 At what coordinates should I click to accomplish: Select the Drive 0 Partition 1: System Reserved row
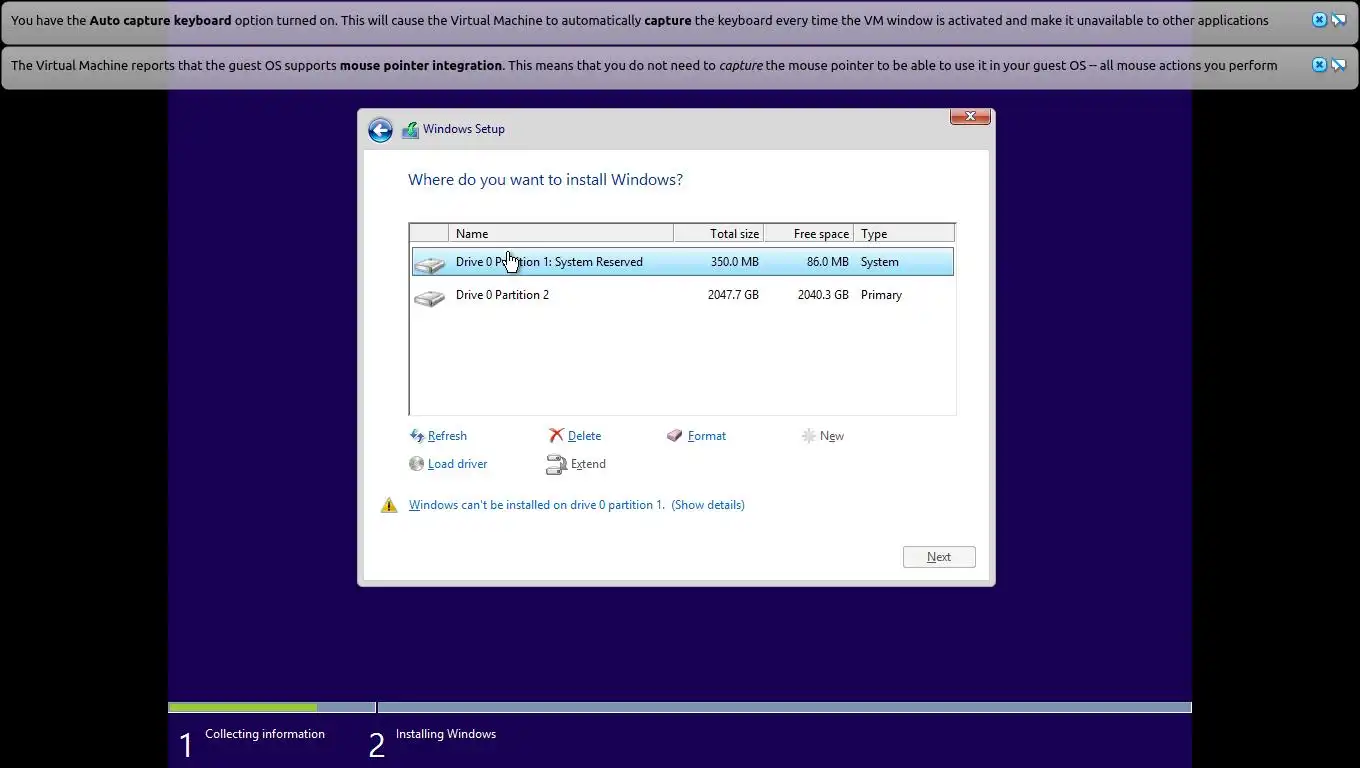pos(682,262)
